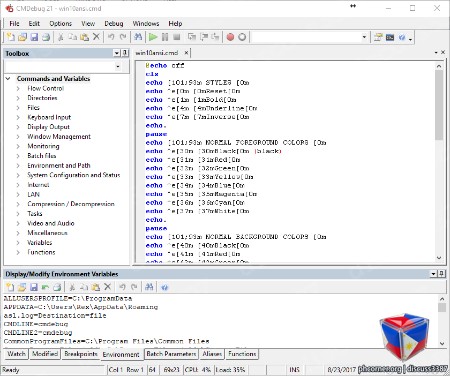Click the red Toggle Breakpoint icon
The width and height of the screenshot is (450, 376).
pos(230,37)
